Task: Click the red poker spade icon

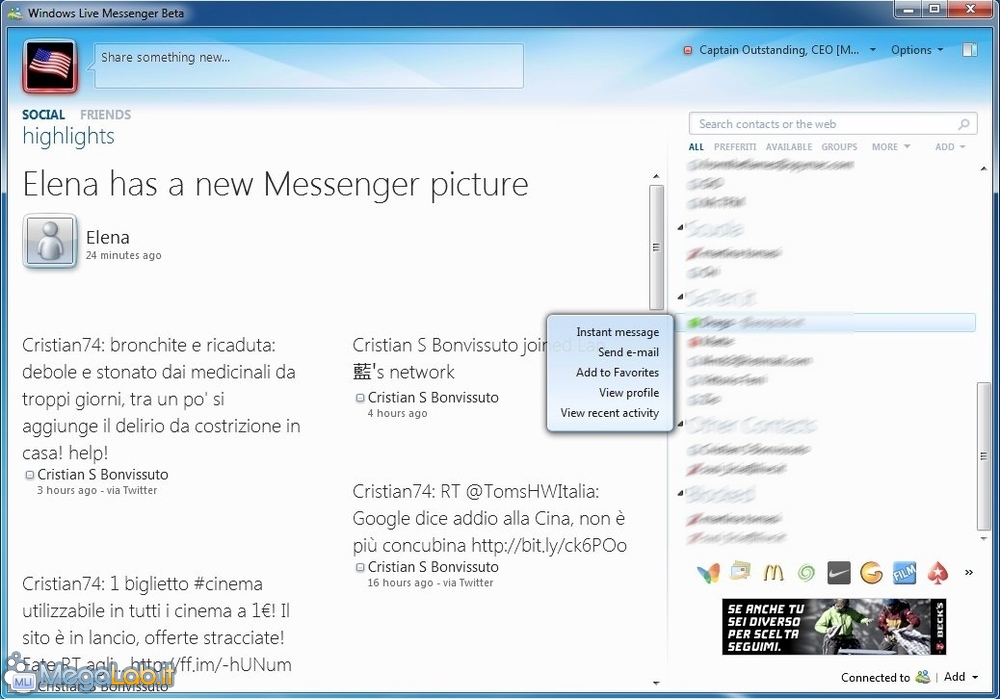Action: coord(937,573)
